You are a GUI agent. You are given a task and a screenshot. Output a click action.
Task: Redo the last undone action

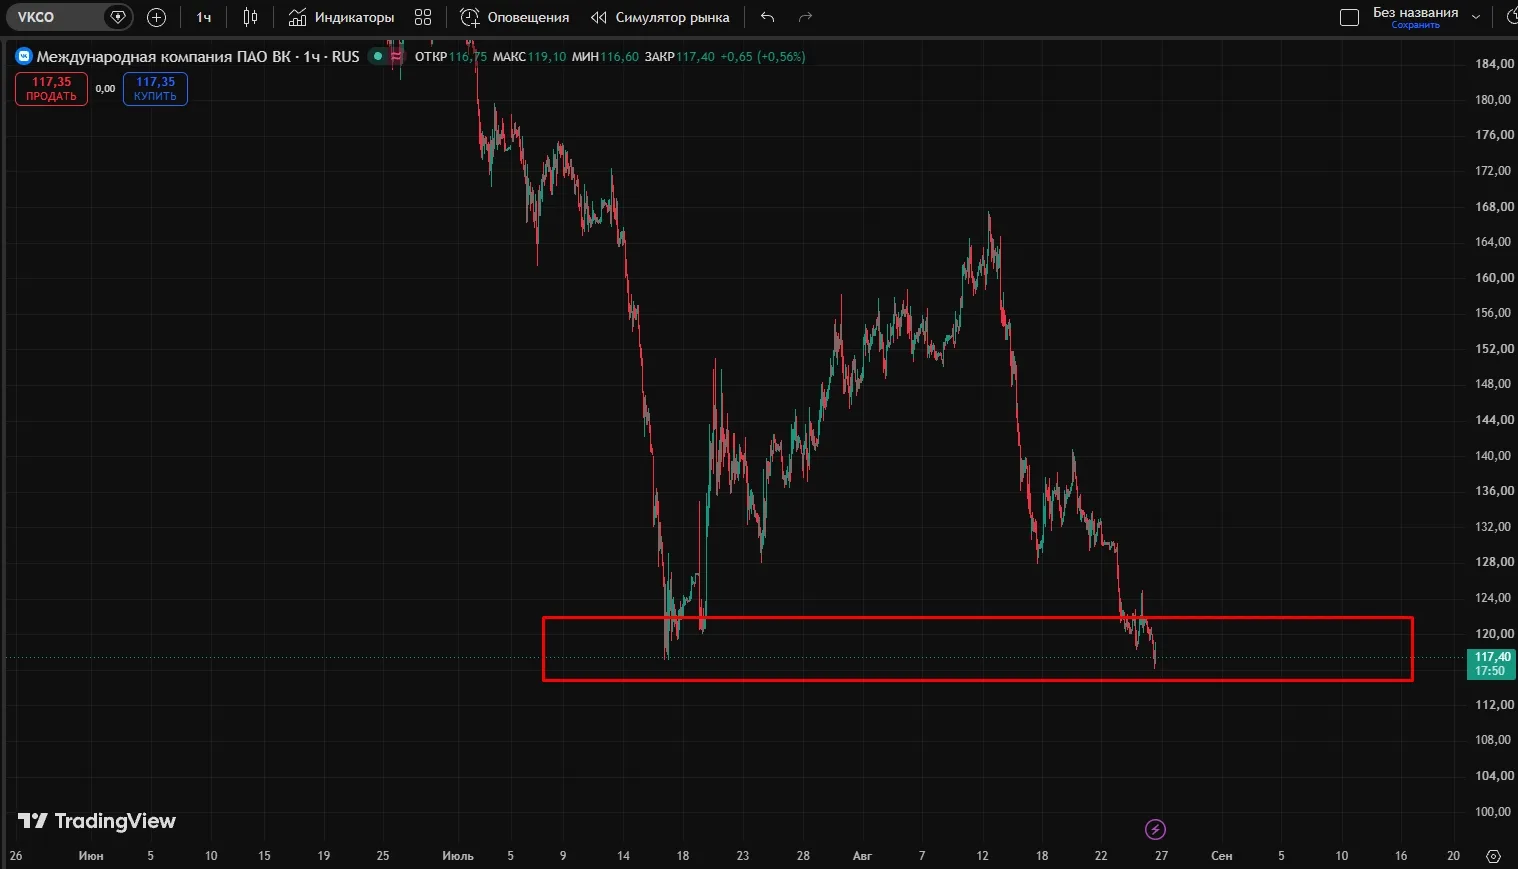pos(806,17)
